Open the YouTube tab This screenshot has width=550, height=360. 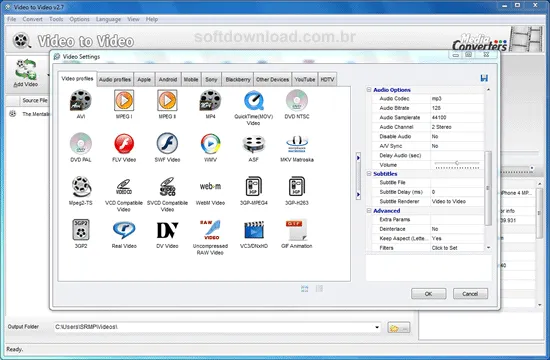tap(304, 80)
